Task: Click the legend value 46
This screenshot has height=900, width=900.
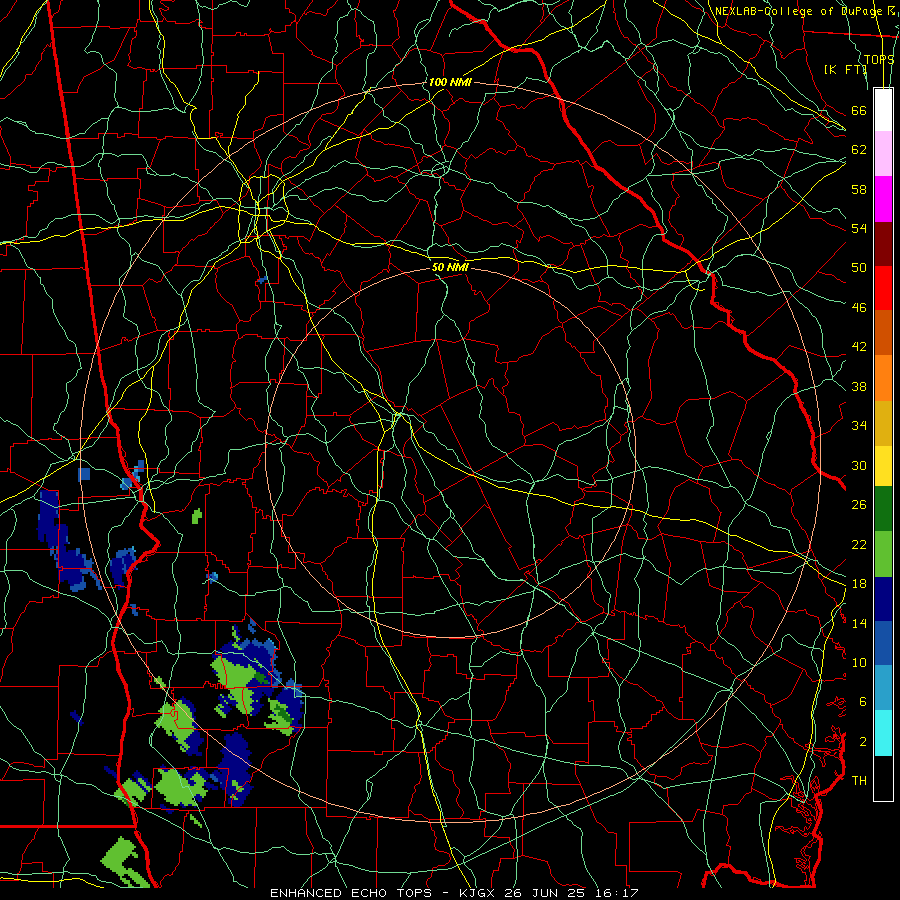Action: click(x=859, y=308)
